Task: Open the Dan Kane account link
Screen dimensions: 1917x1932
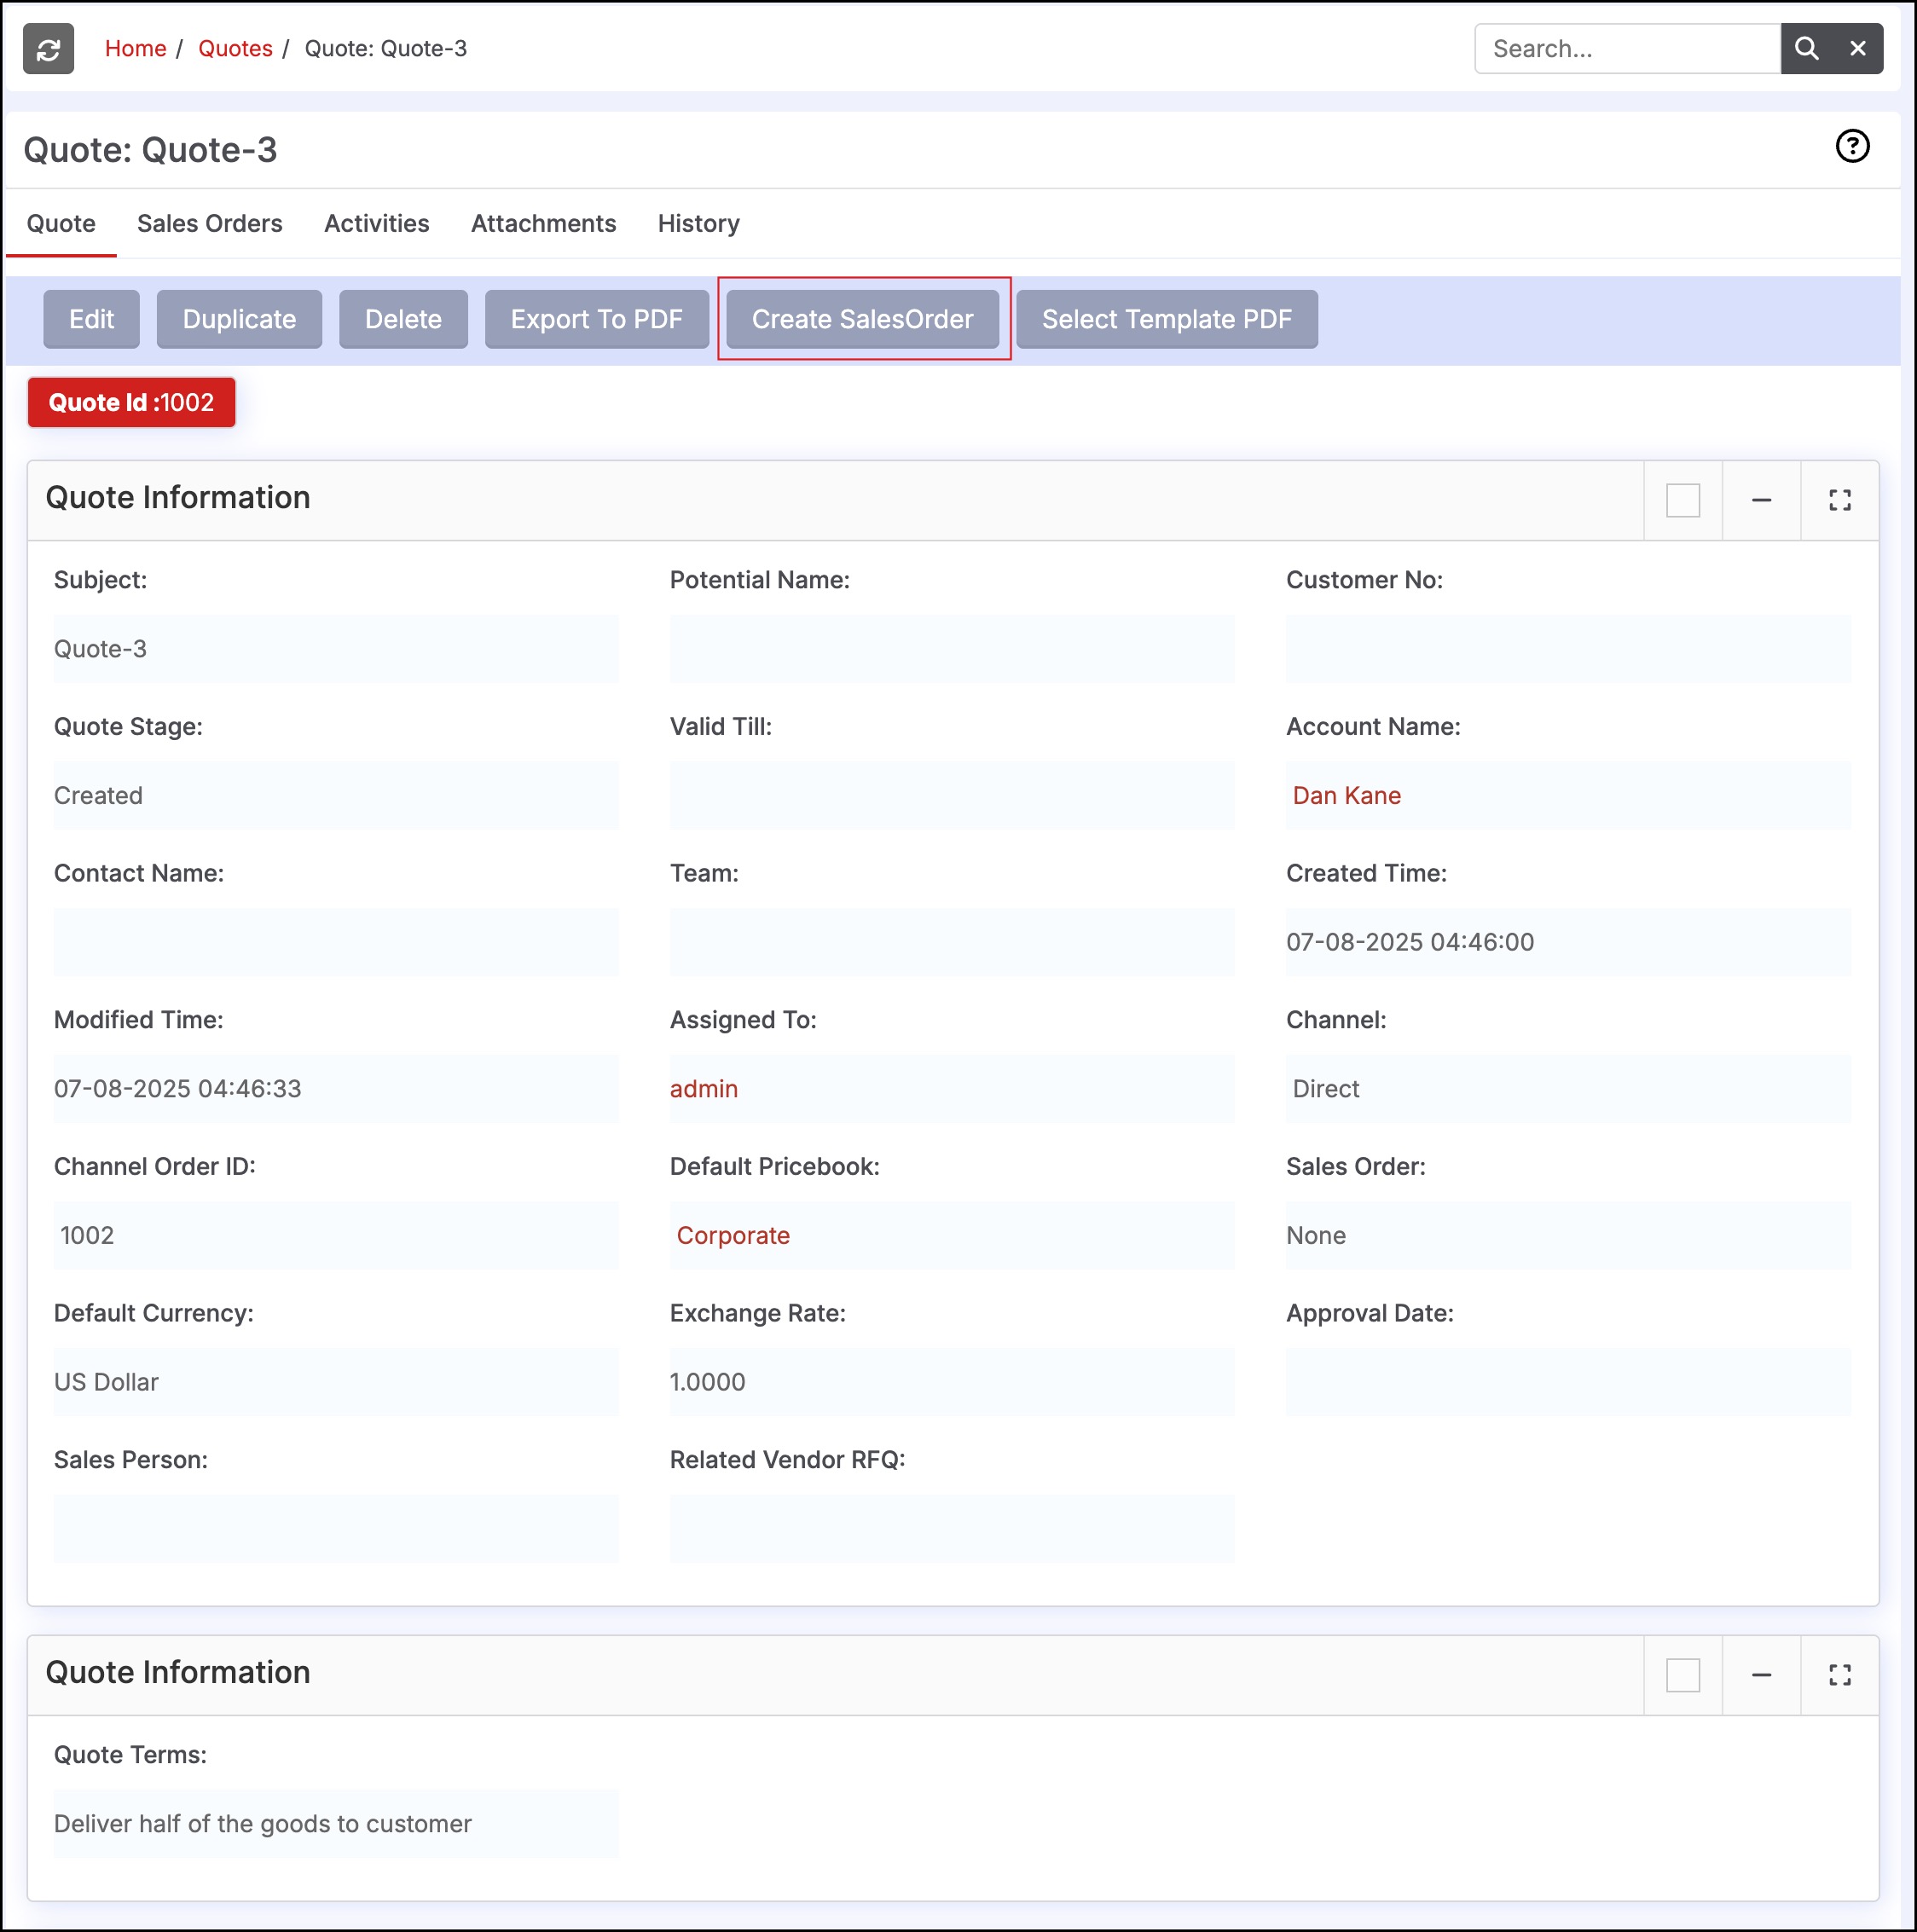Action: 1346,795
